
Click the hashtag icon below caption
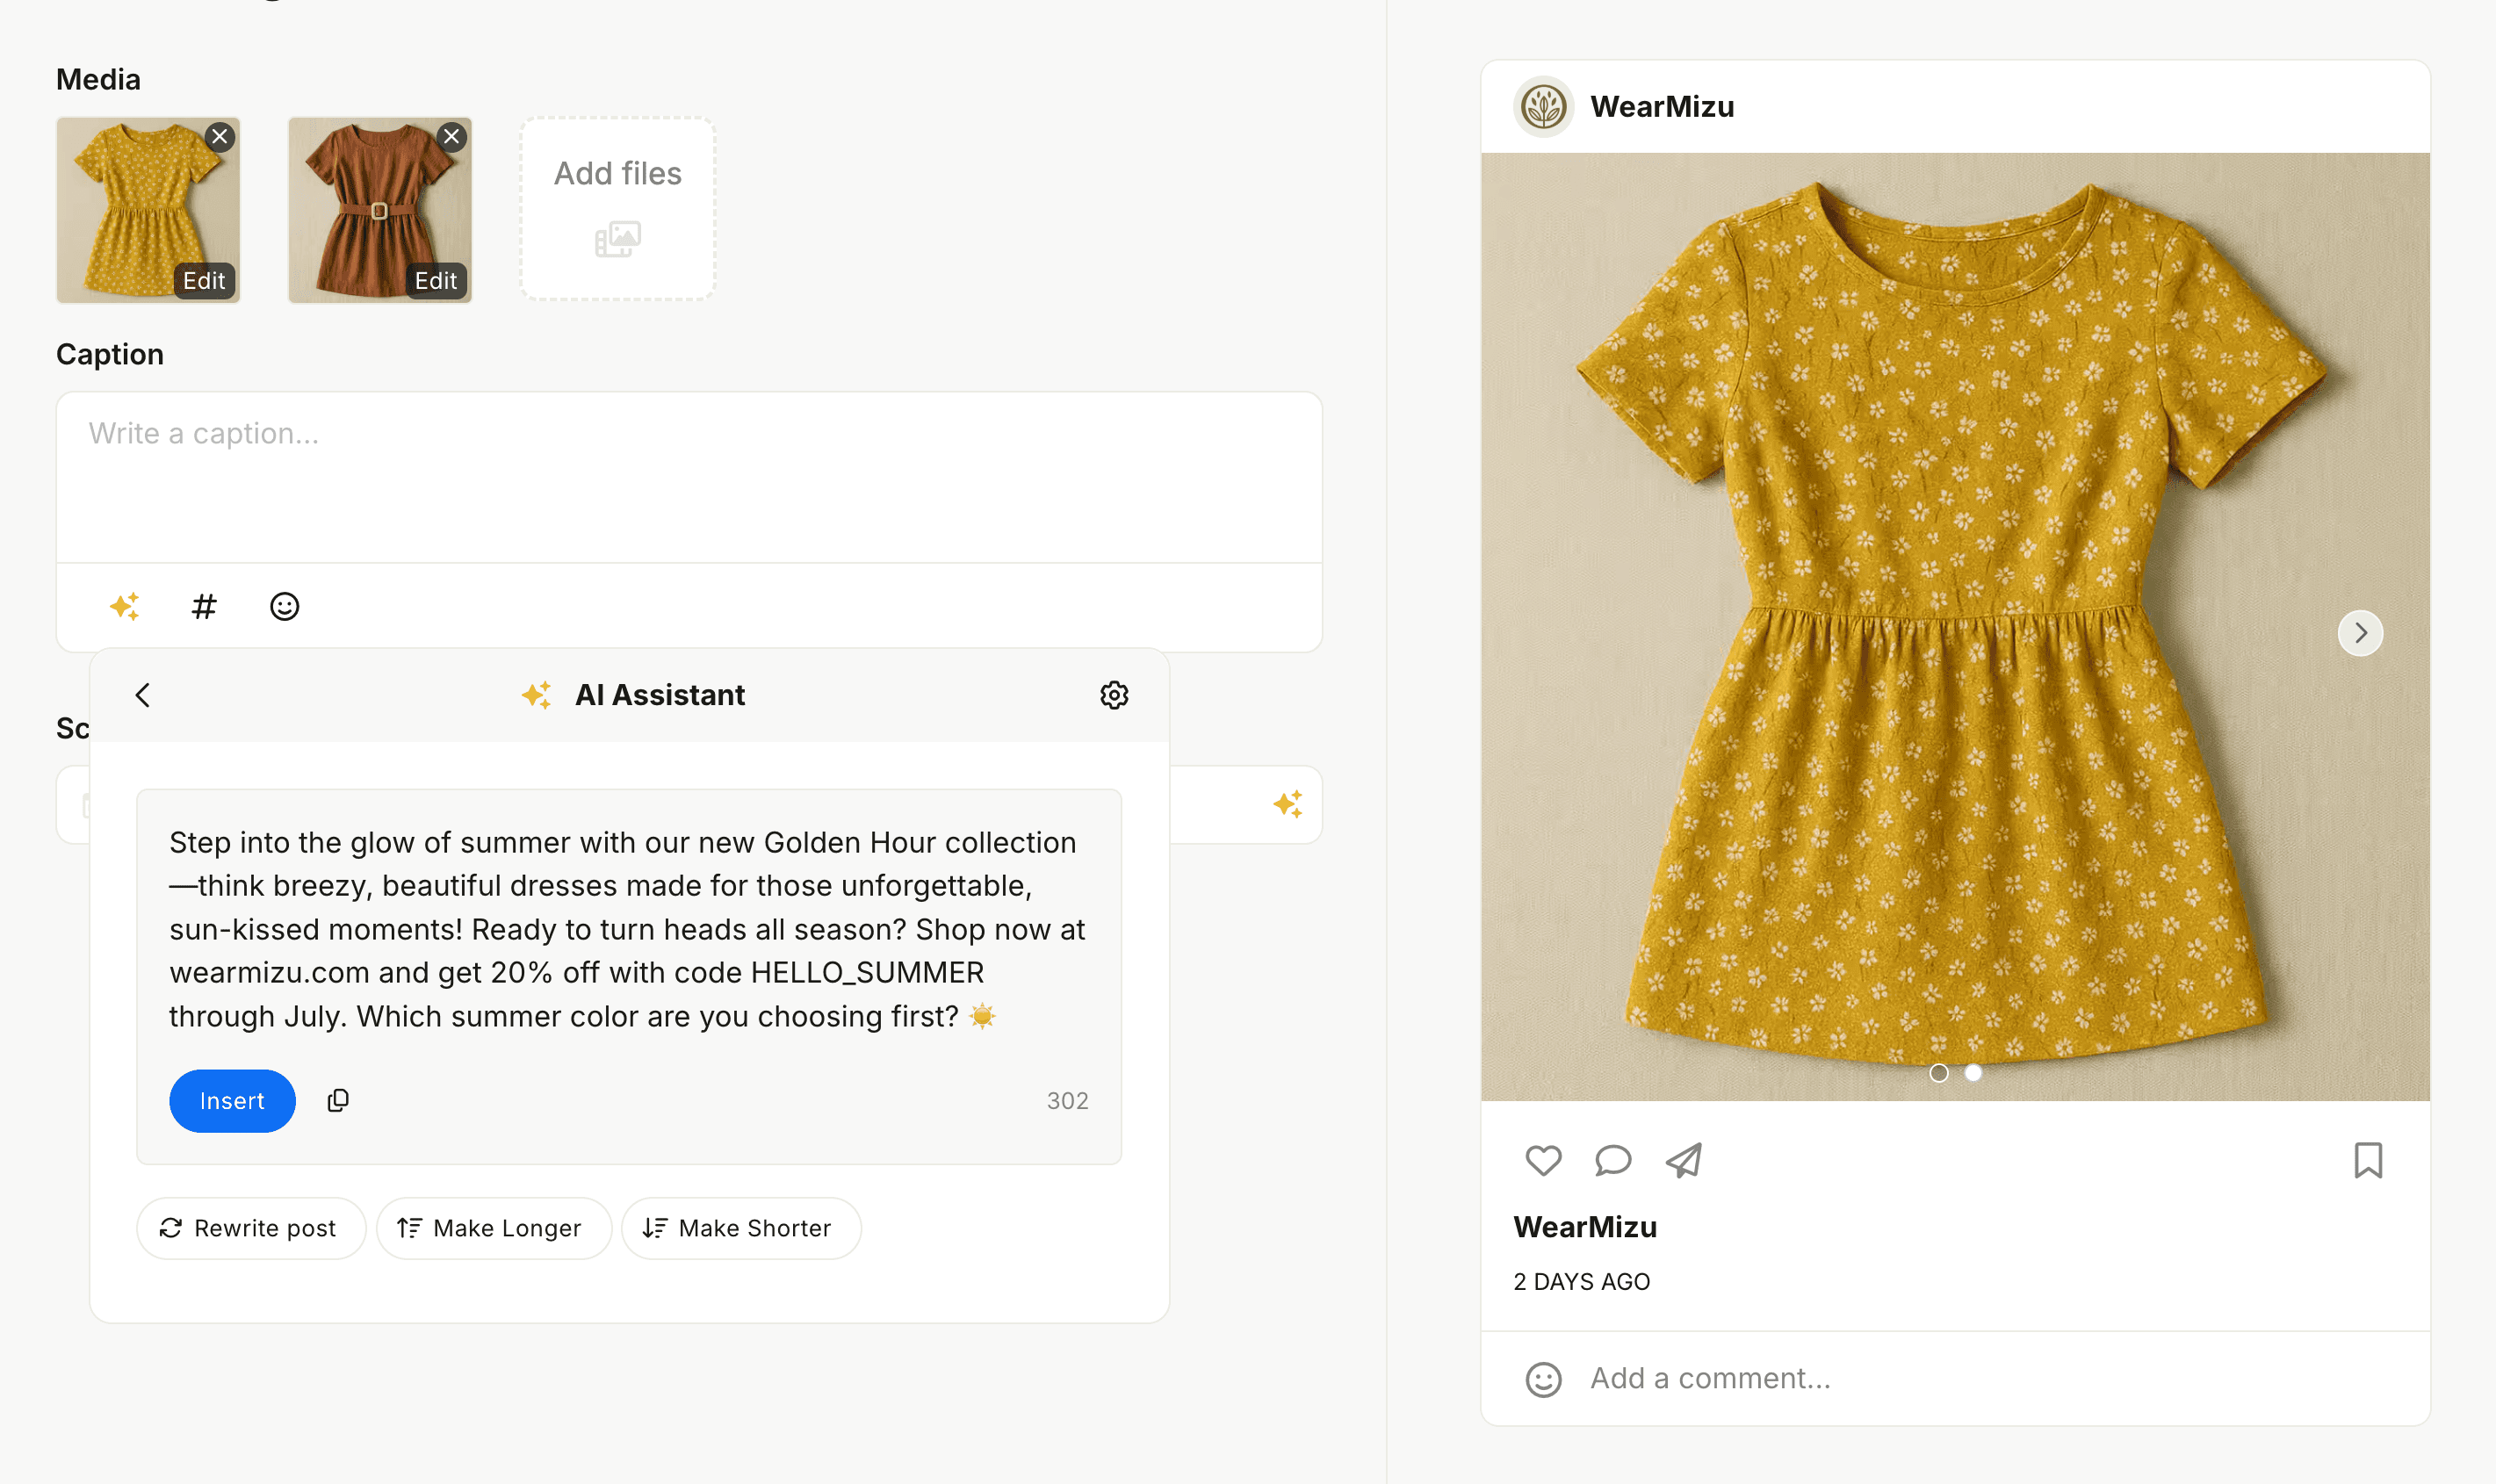pos(204,606)
